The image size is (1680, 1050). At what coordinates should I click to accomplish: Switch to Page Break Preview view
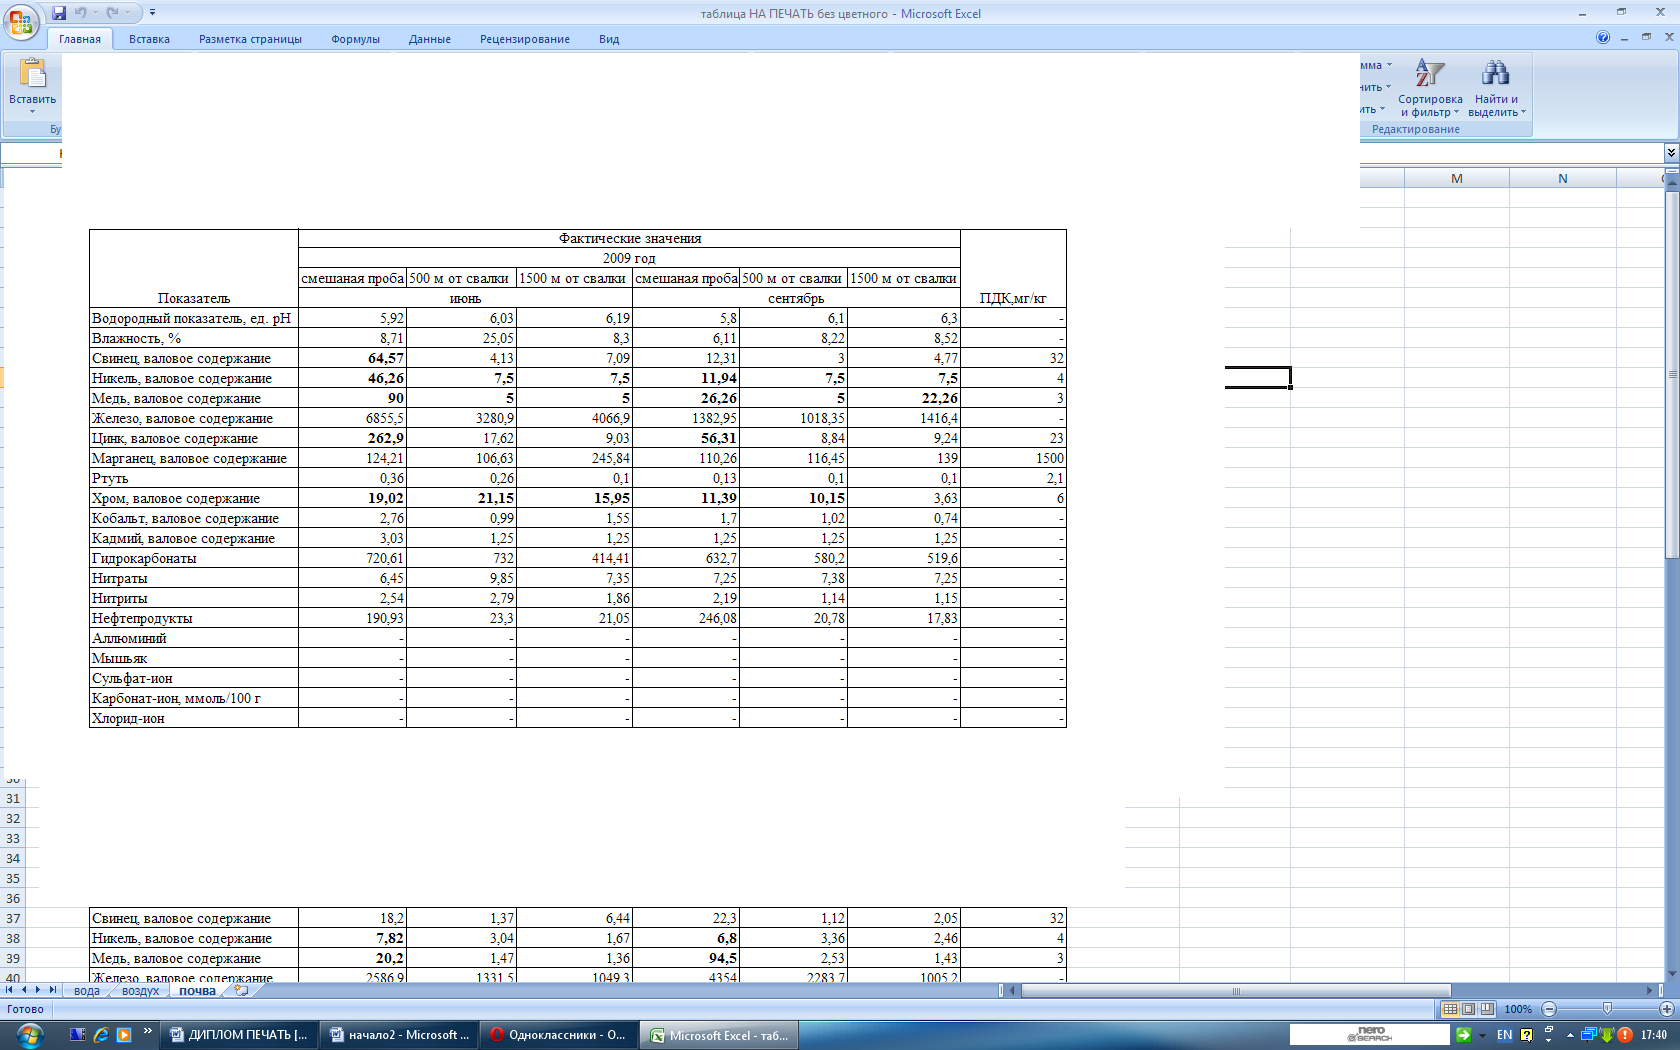tap(1487, 1009)
